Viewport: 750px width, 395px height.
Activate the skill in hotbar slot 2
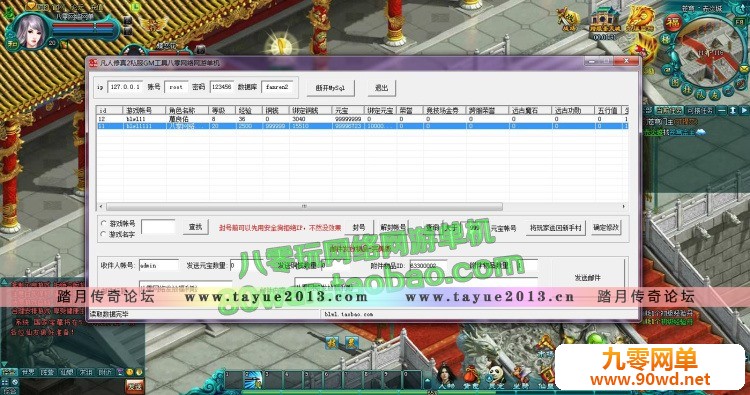pyautogui.click(x=253, y=379)
